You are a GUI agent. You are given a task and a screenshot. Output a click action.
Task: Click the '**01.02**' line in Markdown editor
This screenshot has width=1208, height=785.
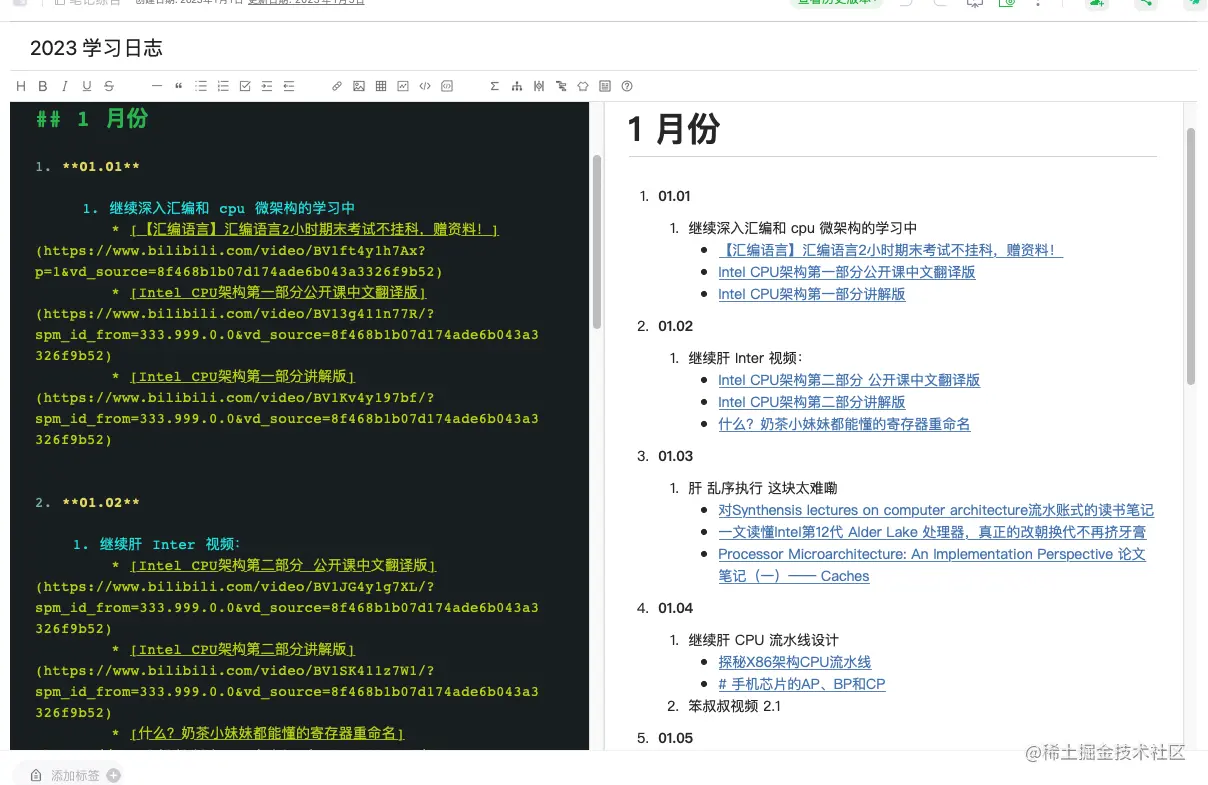pyautogui.click(x=100, y=503)
